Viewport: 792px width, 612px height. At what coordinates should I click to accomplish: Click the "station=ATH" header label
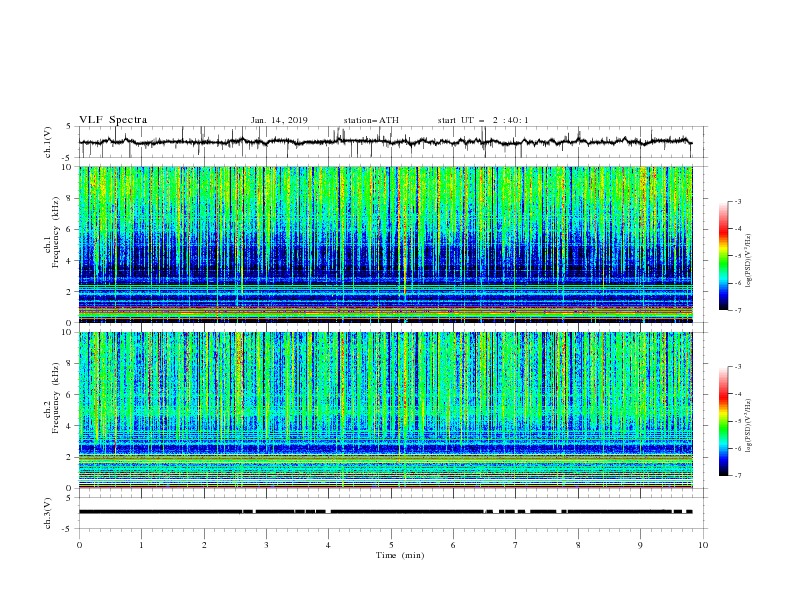(x=371, y=120)
